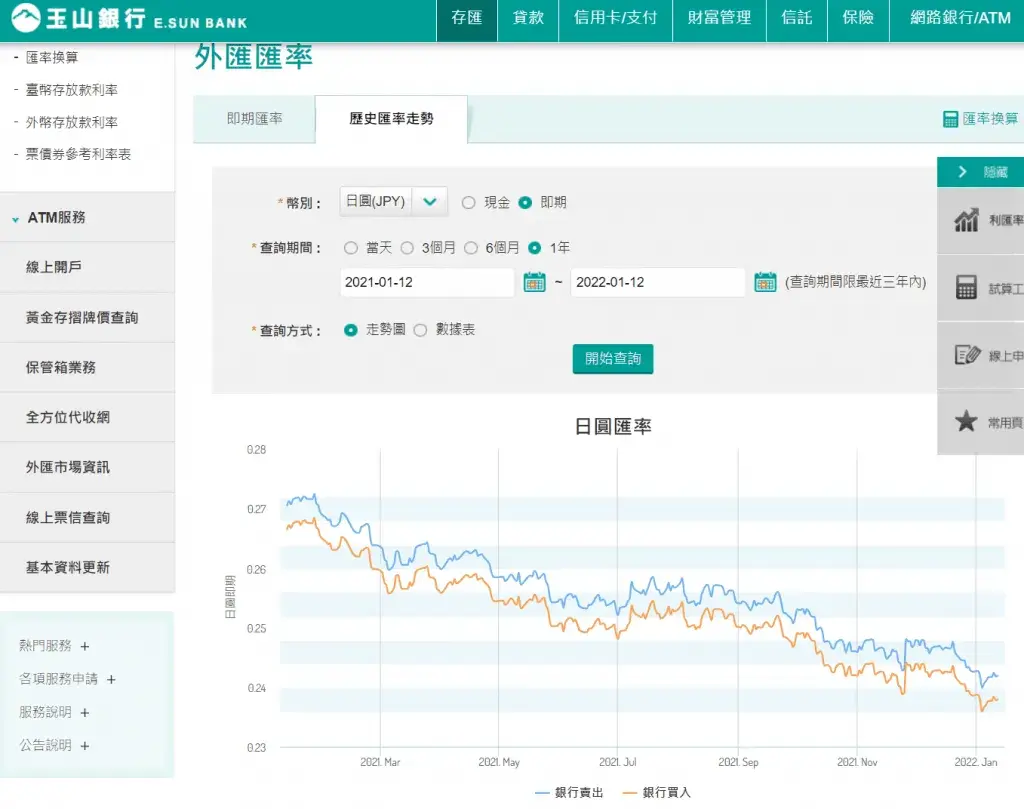
Task: Expand 熱門服務 footer section
Action: coord(85,646)
